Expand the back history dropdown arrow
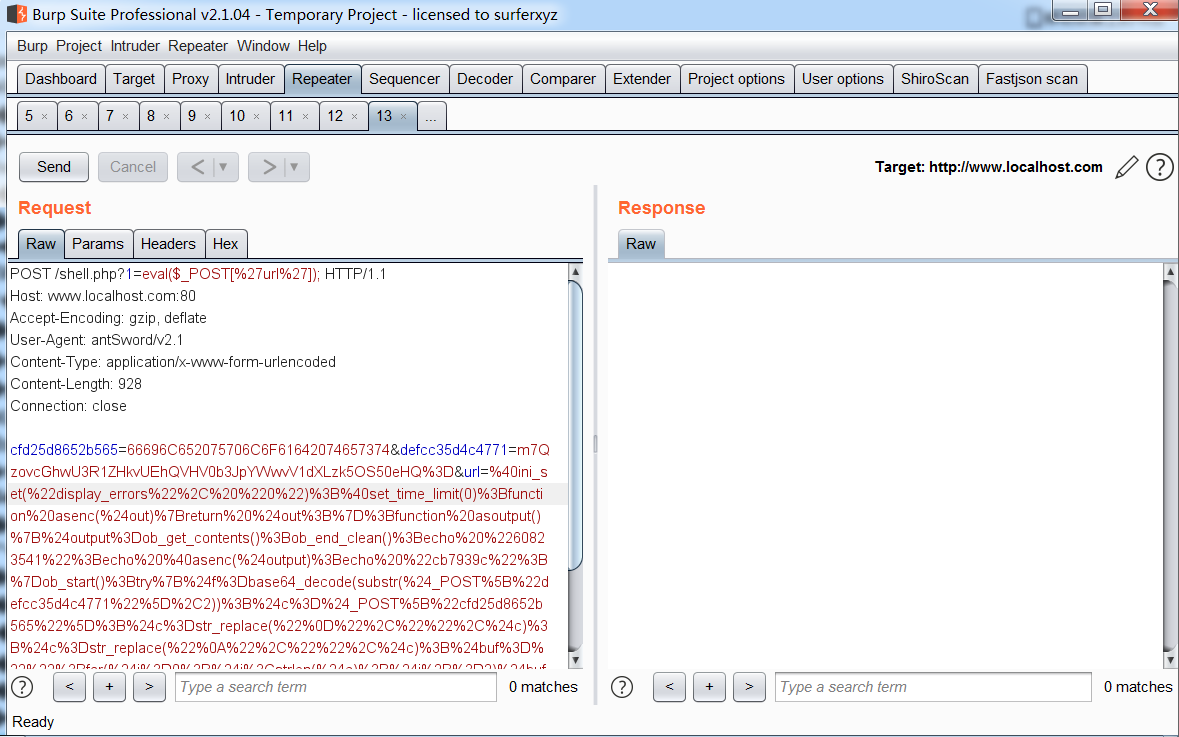 223,167
